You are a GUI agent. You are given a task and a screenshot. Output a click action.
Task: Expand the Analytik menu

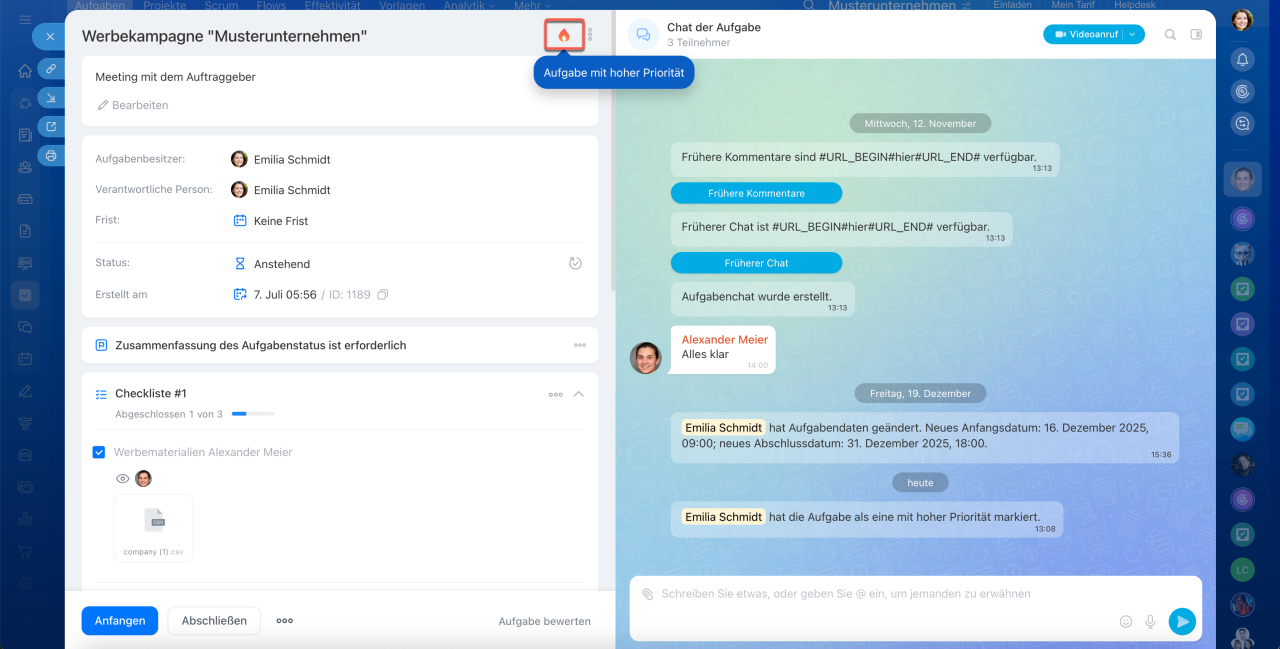point(469,6)
